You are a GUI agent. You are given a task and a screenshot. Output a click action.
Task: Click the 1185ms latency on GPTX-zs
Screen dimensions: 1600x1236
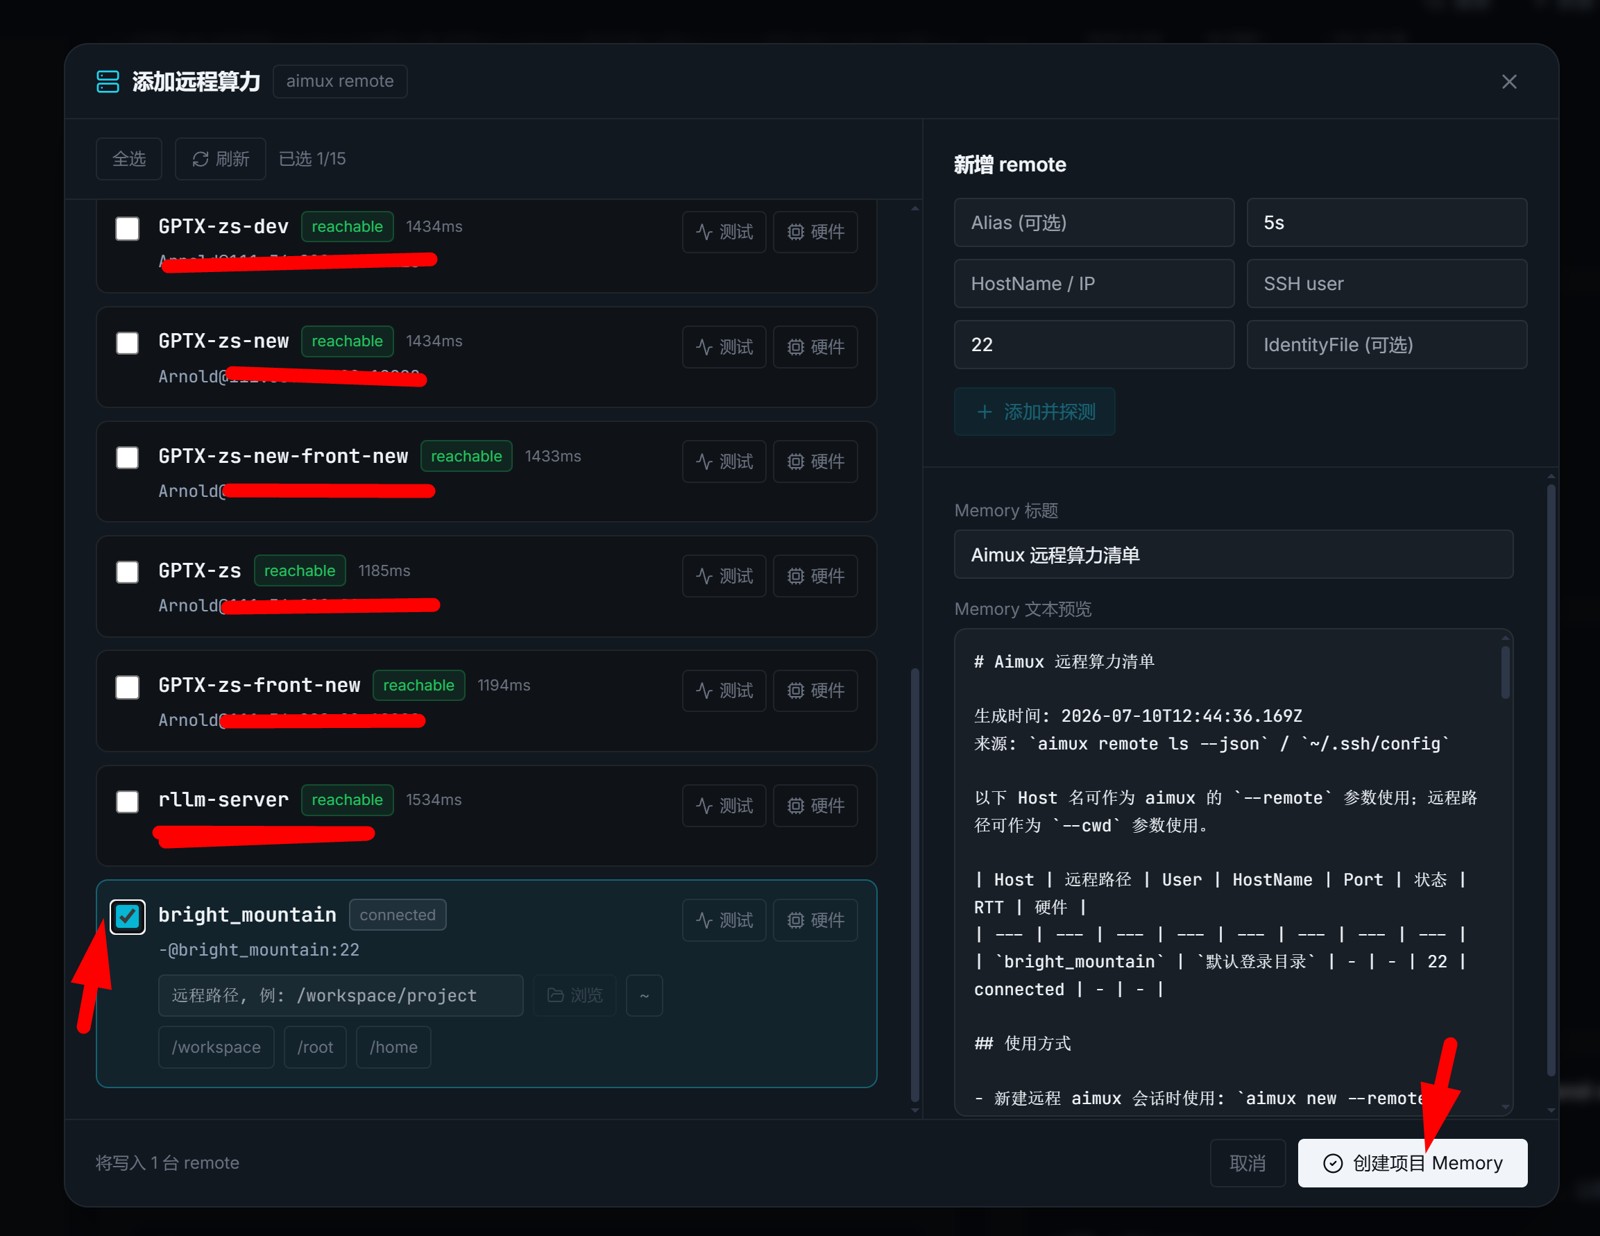[x=385, y=571]
